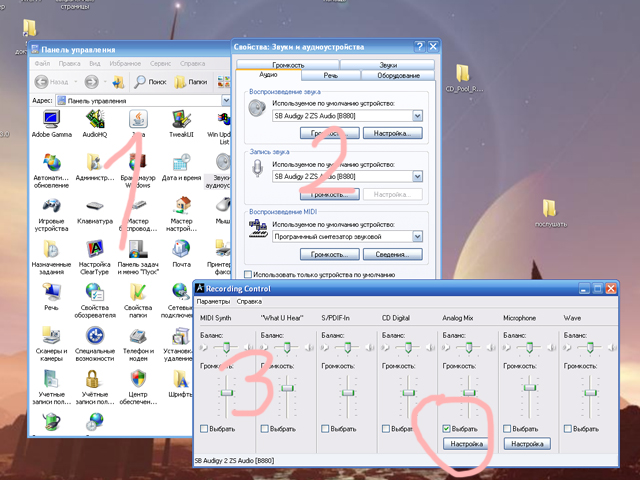Viewport: 640px width, 480px height.
Task: Open the Клавиатура (Keyboard) icon
Action: [94, 206]
